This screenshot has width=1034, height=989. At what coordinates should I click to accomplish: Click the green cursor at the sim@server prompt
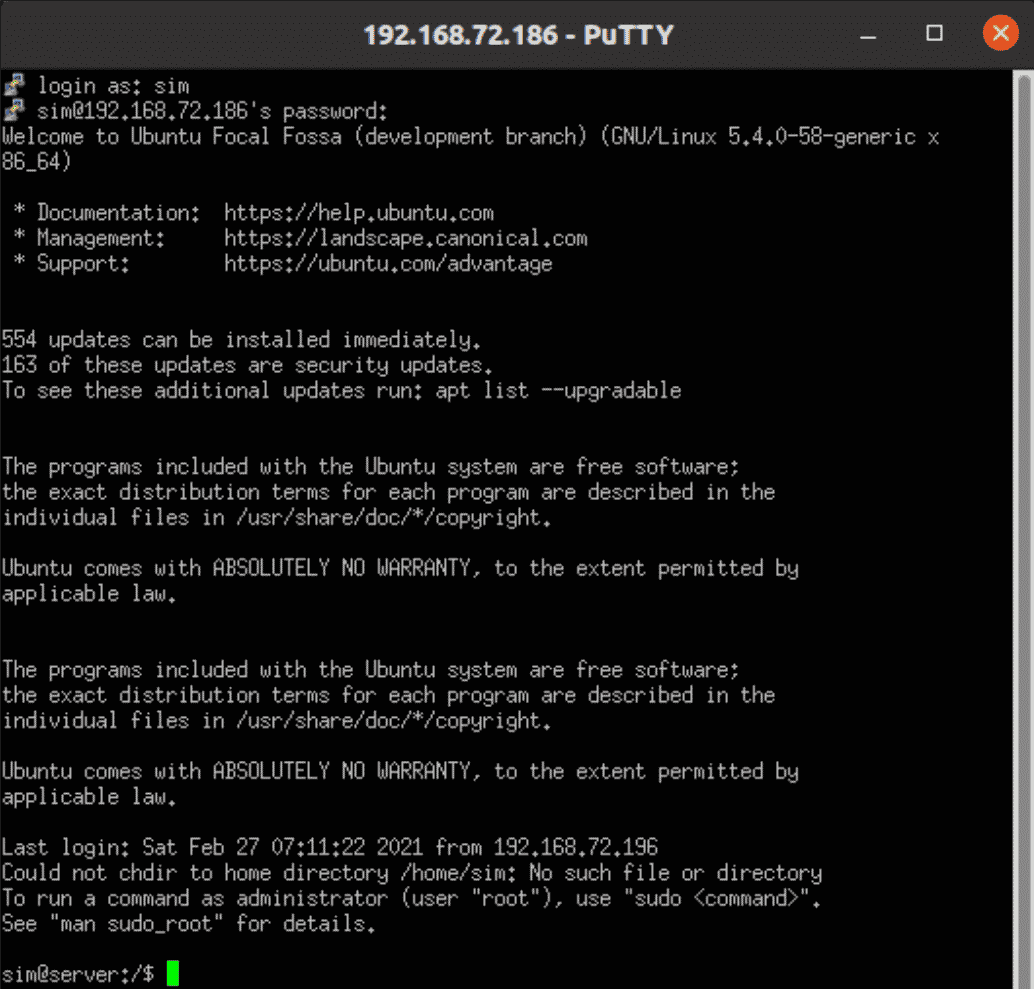(x=173, y=973)
